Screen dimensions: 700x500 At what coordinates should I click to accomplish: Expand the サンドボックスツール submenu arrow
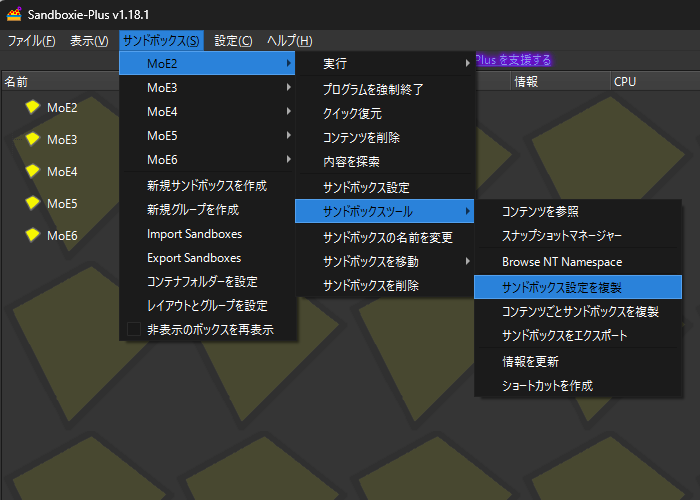pos(467,211)
